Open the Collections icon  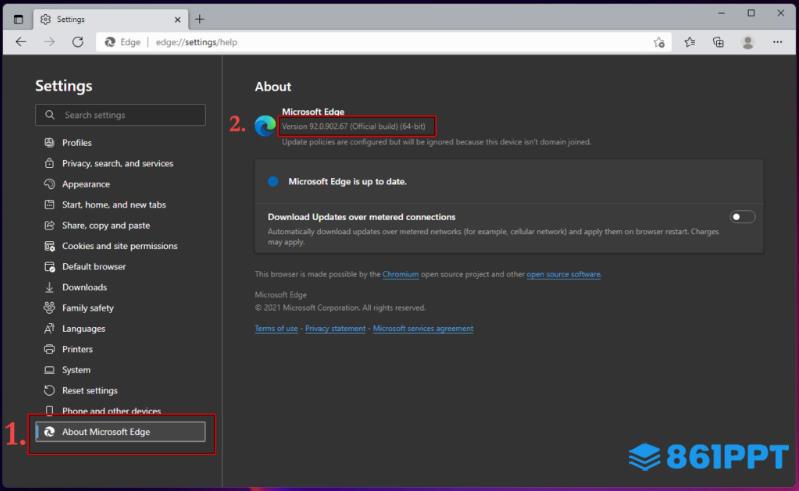click(x=718, y=42)
